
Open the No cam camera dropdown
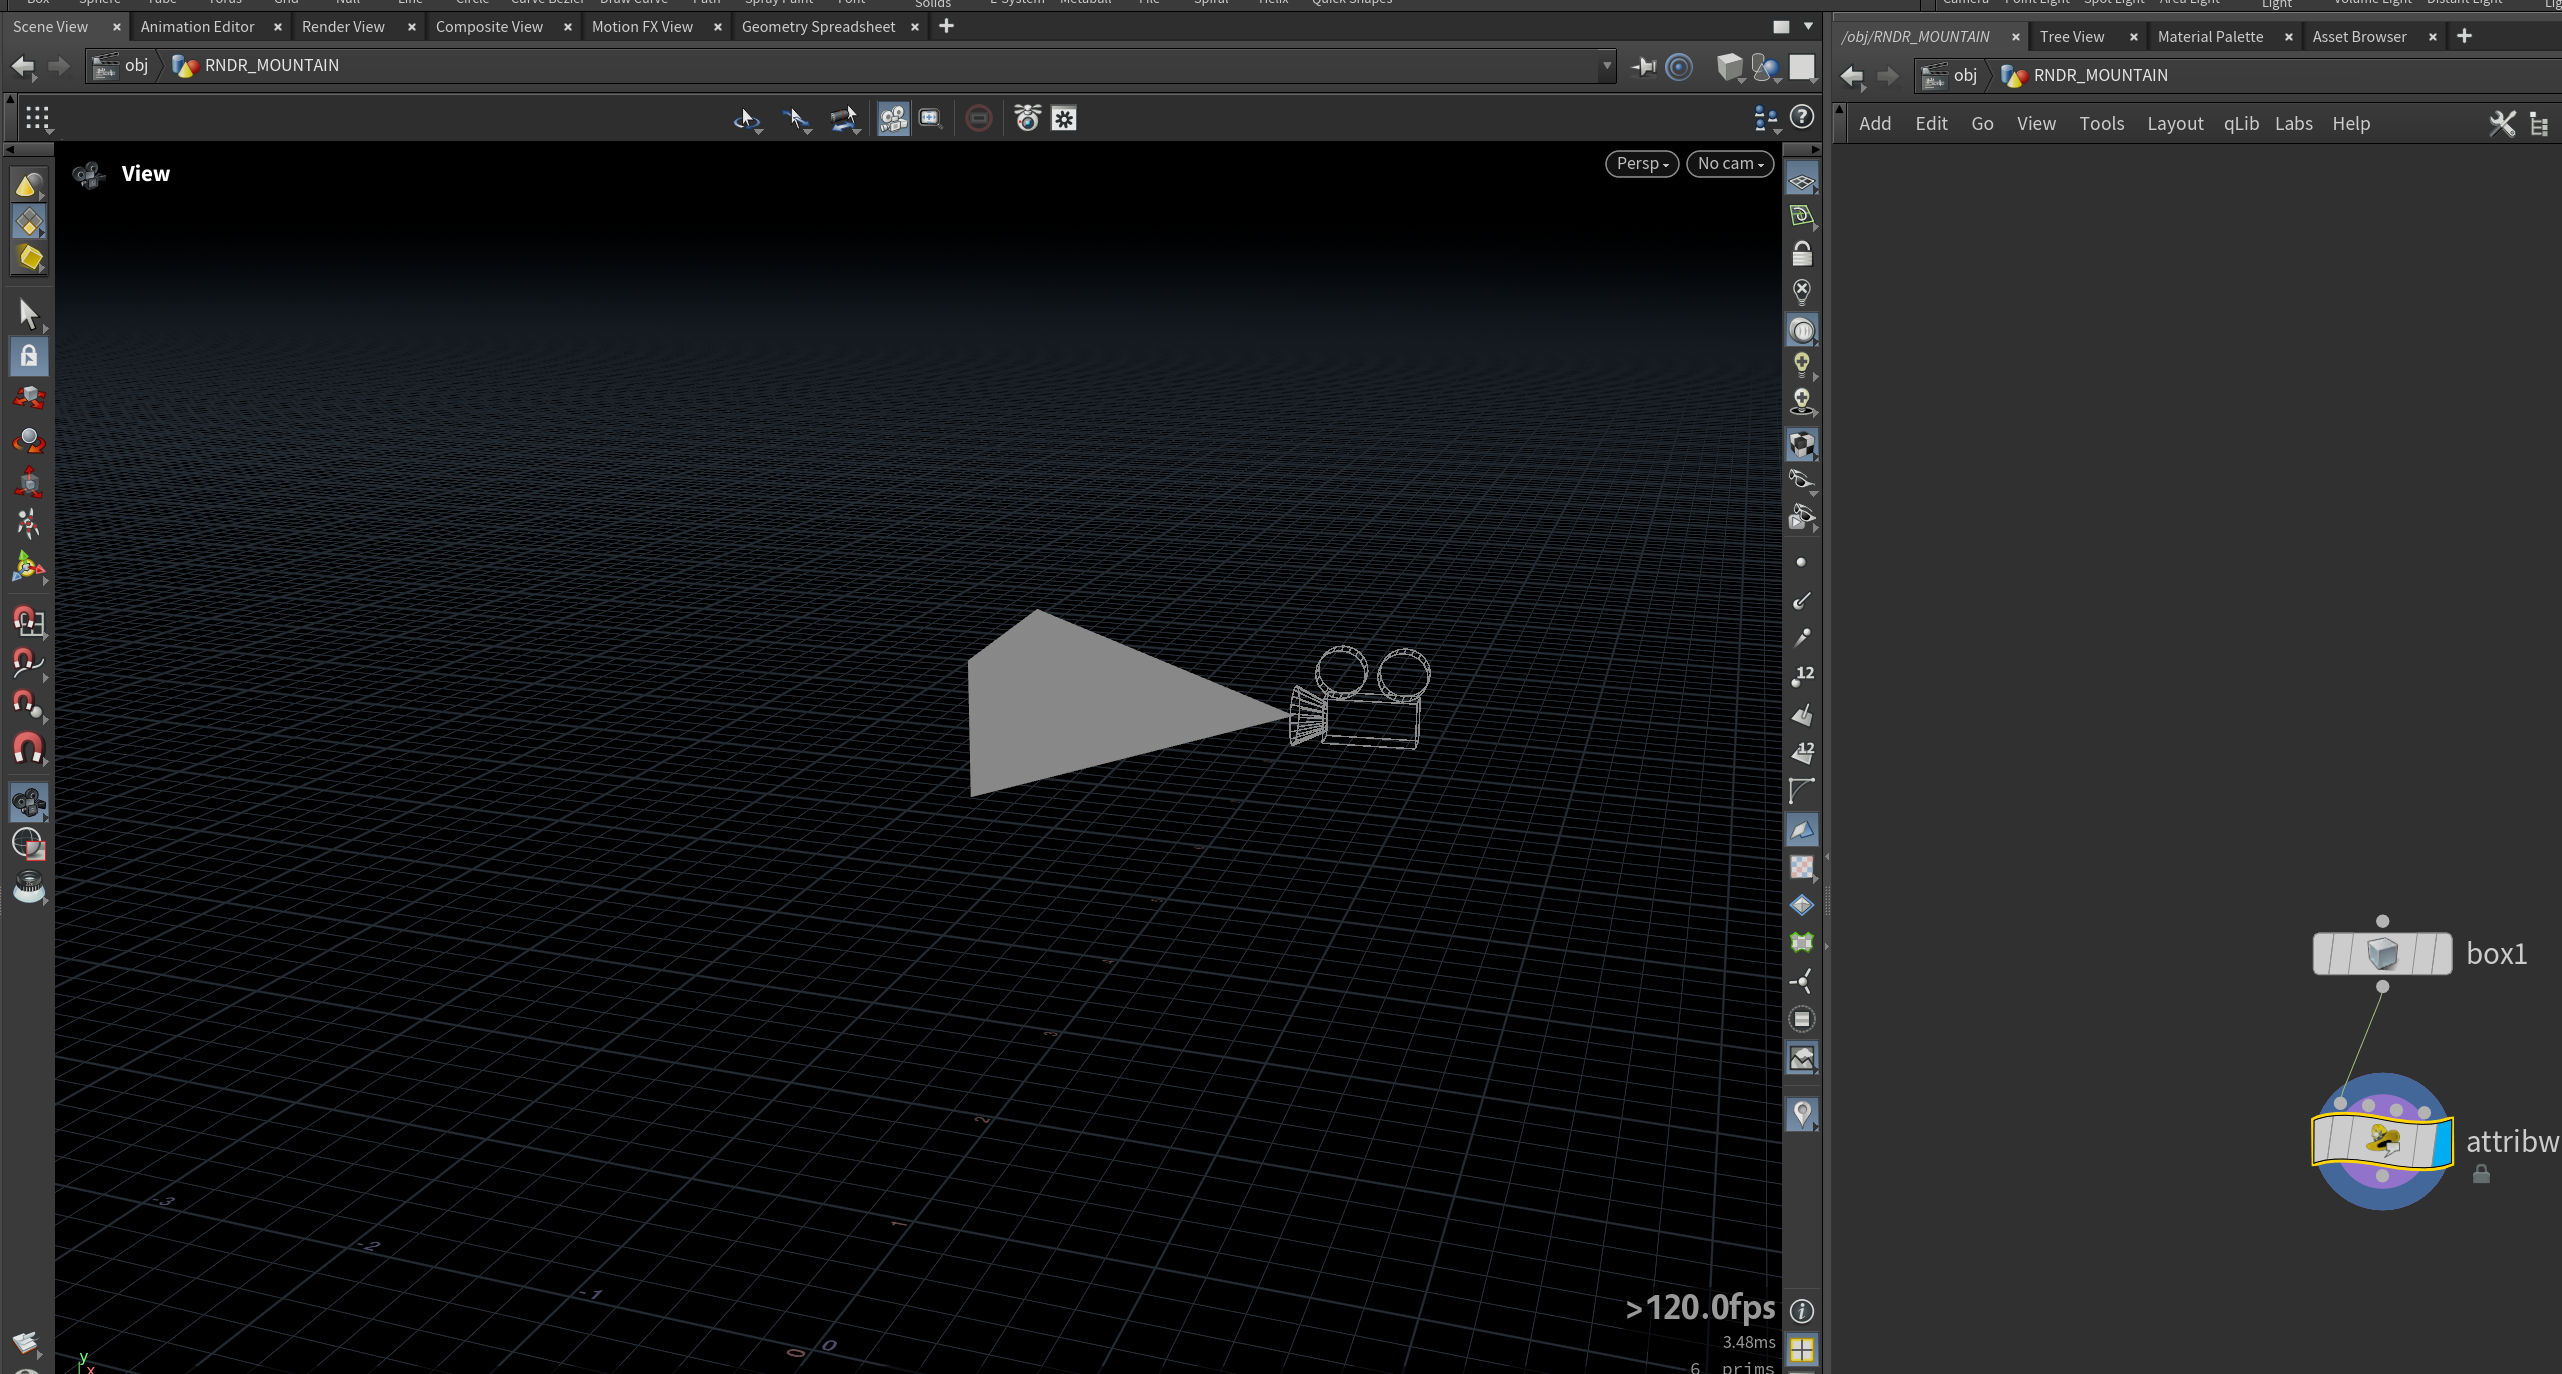pos(1730,163)
